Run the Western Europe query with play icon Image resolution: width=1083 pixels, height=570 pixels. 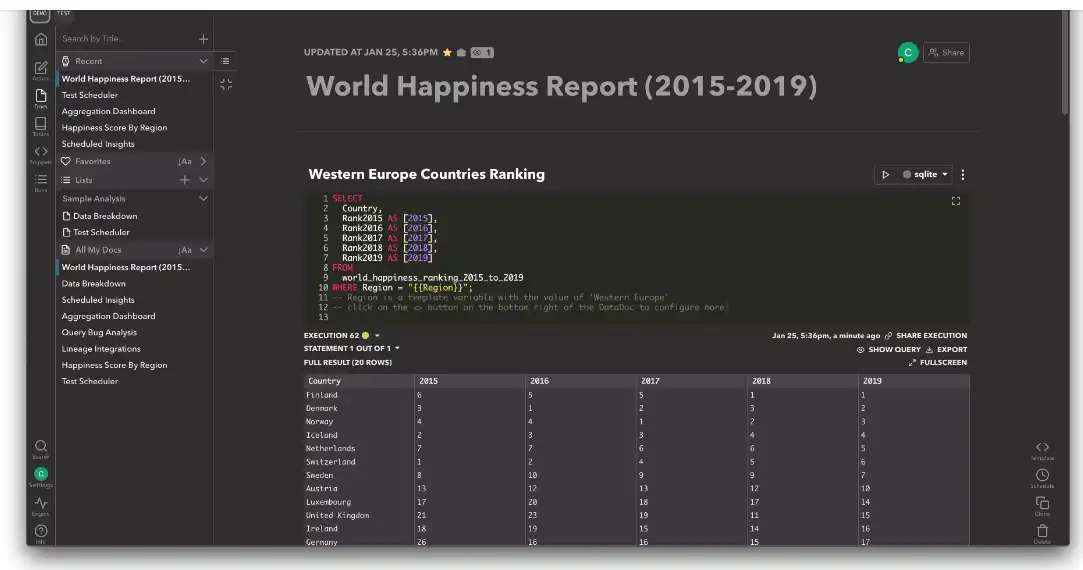pos(885,175)
